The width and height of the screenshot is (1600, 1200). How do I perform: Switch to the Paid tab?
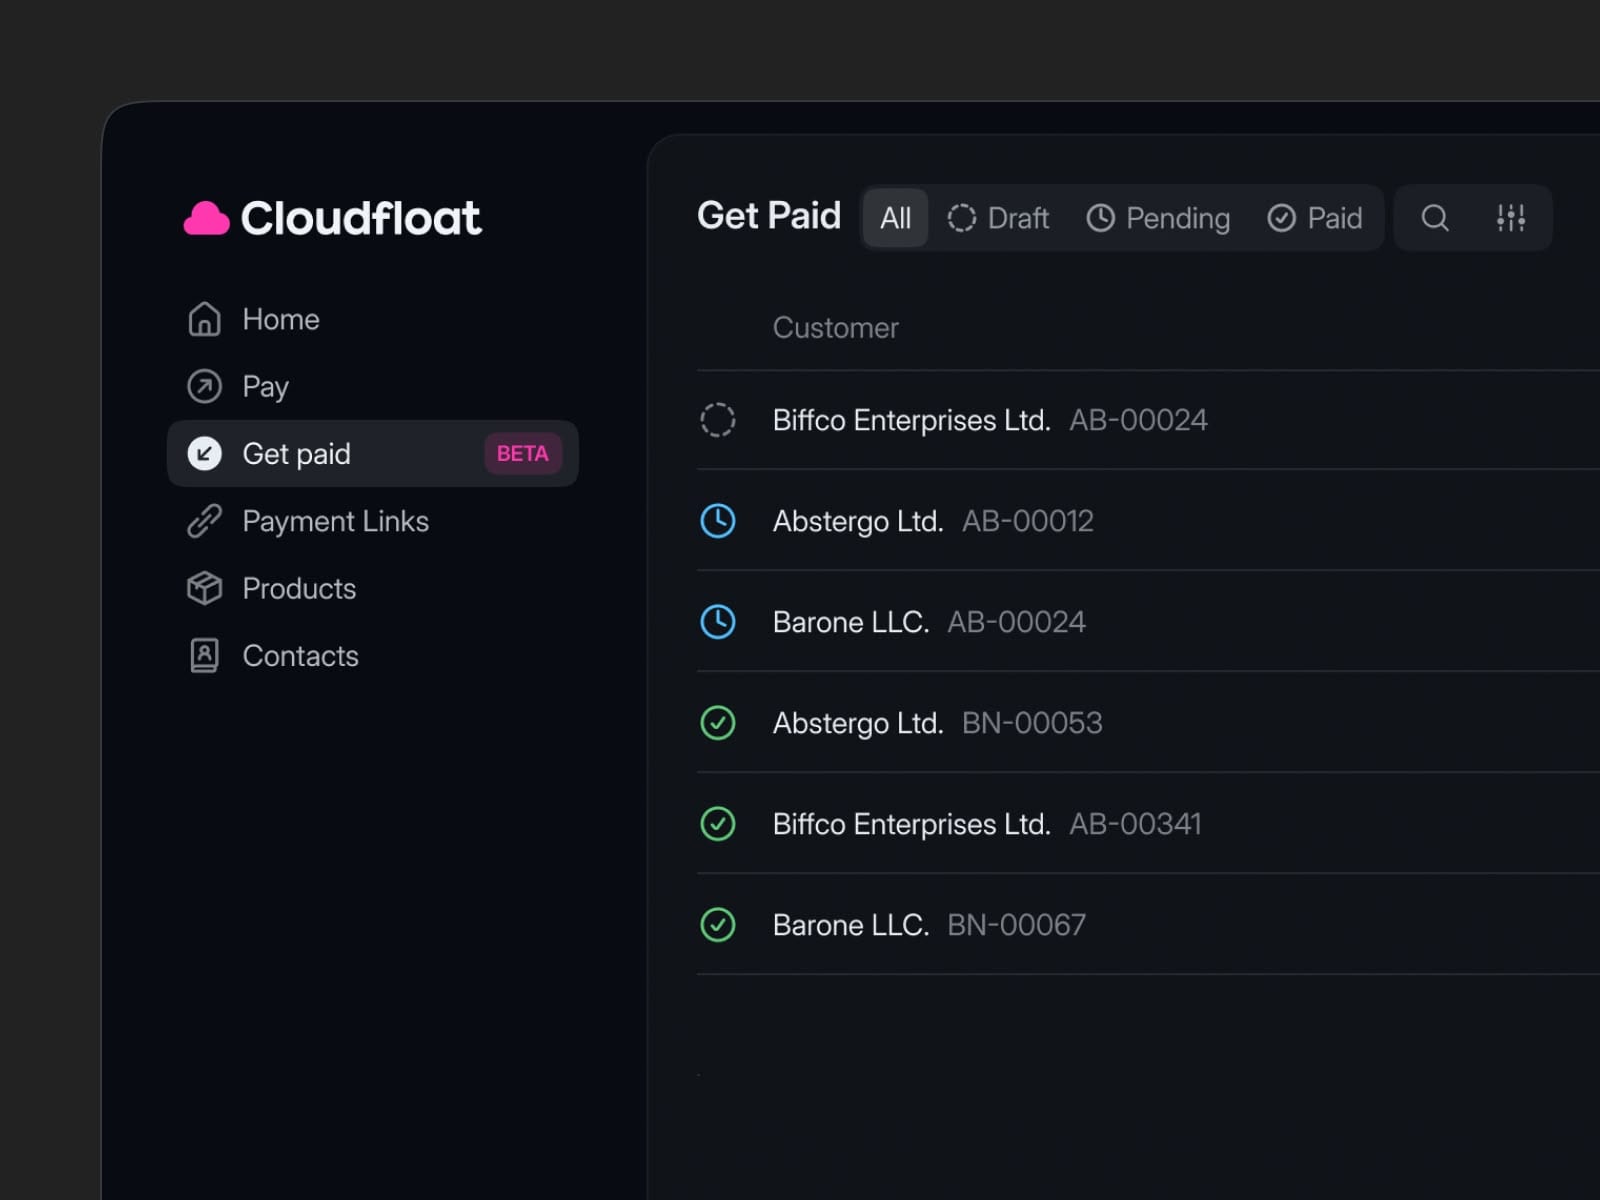tap(1314, 218)
